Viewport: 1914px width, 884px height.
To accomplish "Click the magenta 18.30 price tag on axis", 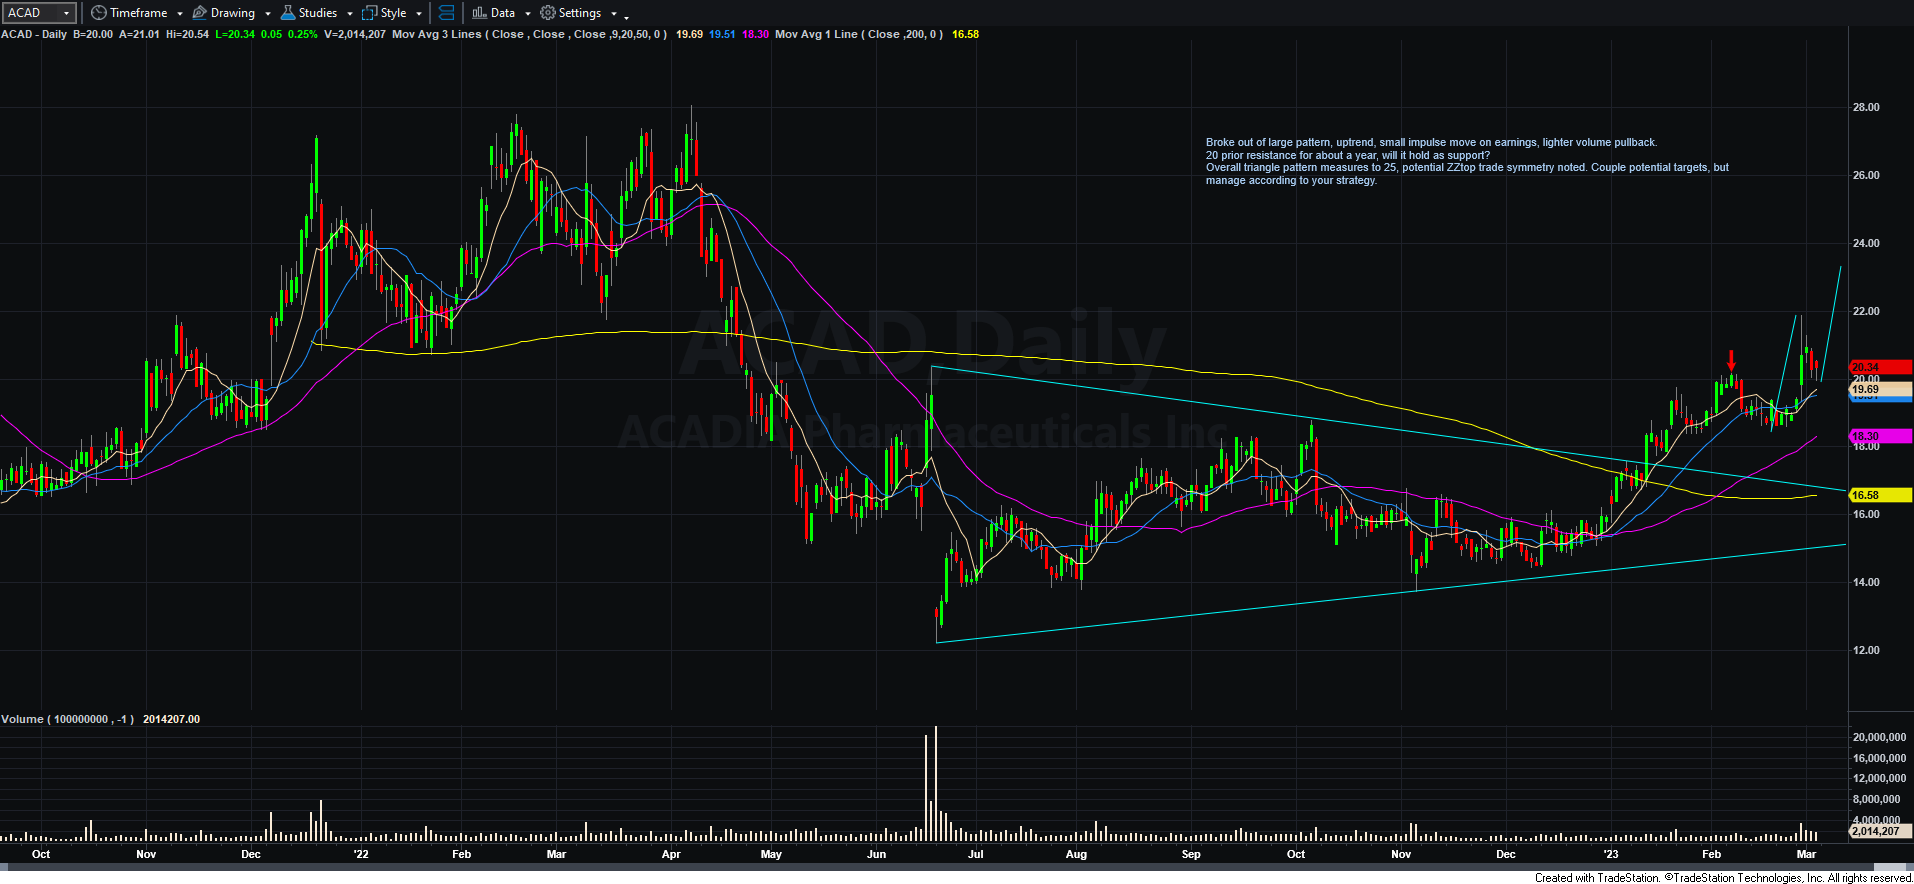I will [1881, 436].
